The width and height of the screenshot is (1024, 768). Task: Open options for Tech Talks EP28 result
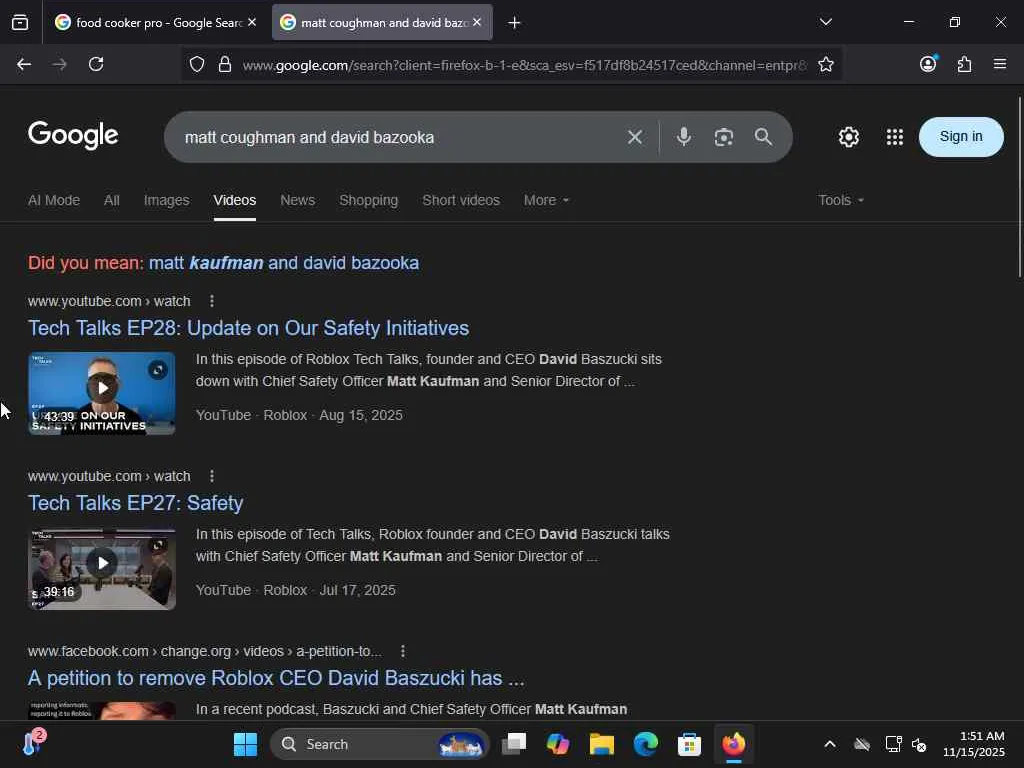coord(212,301)
